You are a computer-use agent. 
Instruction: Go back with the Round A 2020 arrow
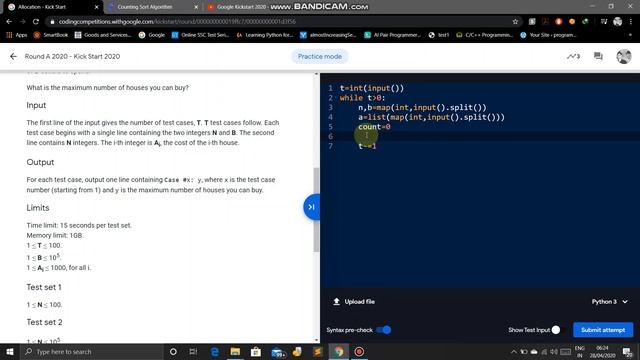[13, 56]
